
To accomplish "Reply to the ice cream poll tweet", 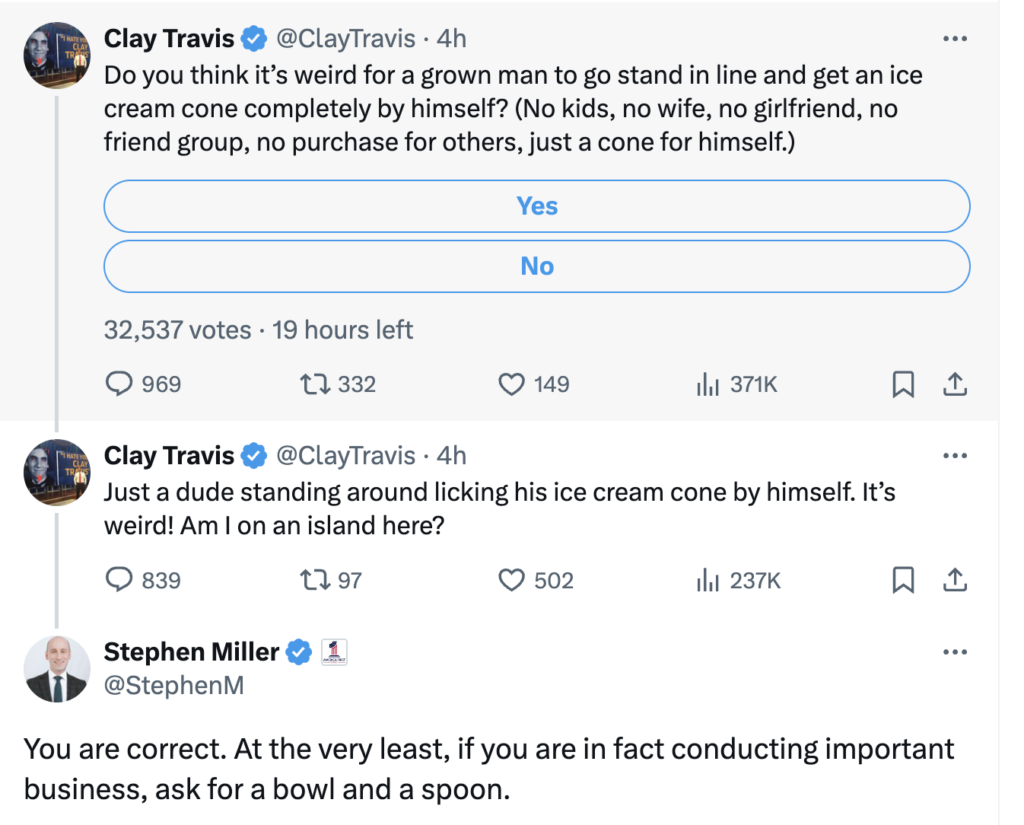I will (x=120, y=384).
